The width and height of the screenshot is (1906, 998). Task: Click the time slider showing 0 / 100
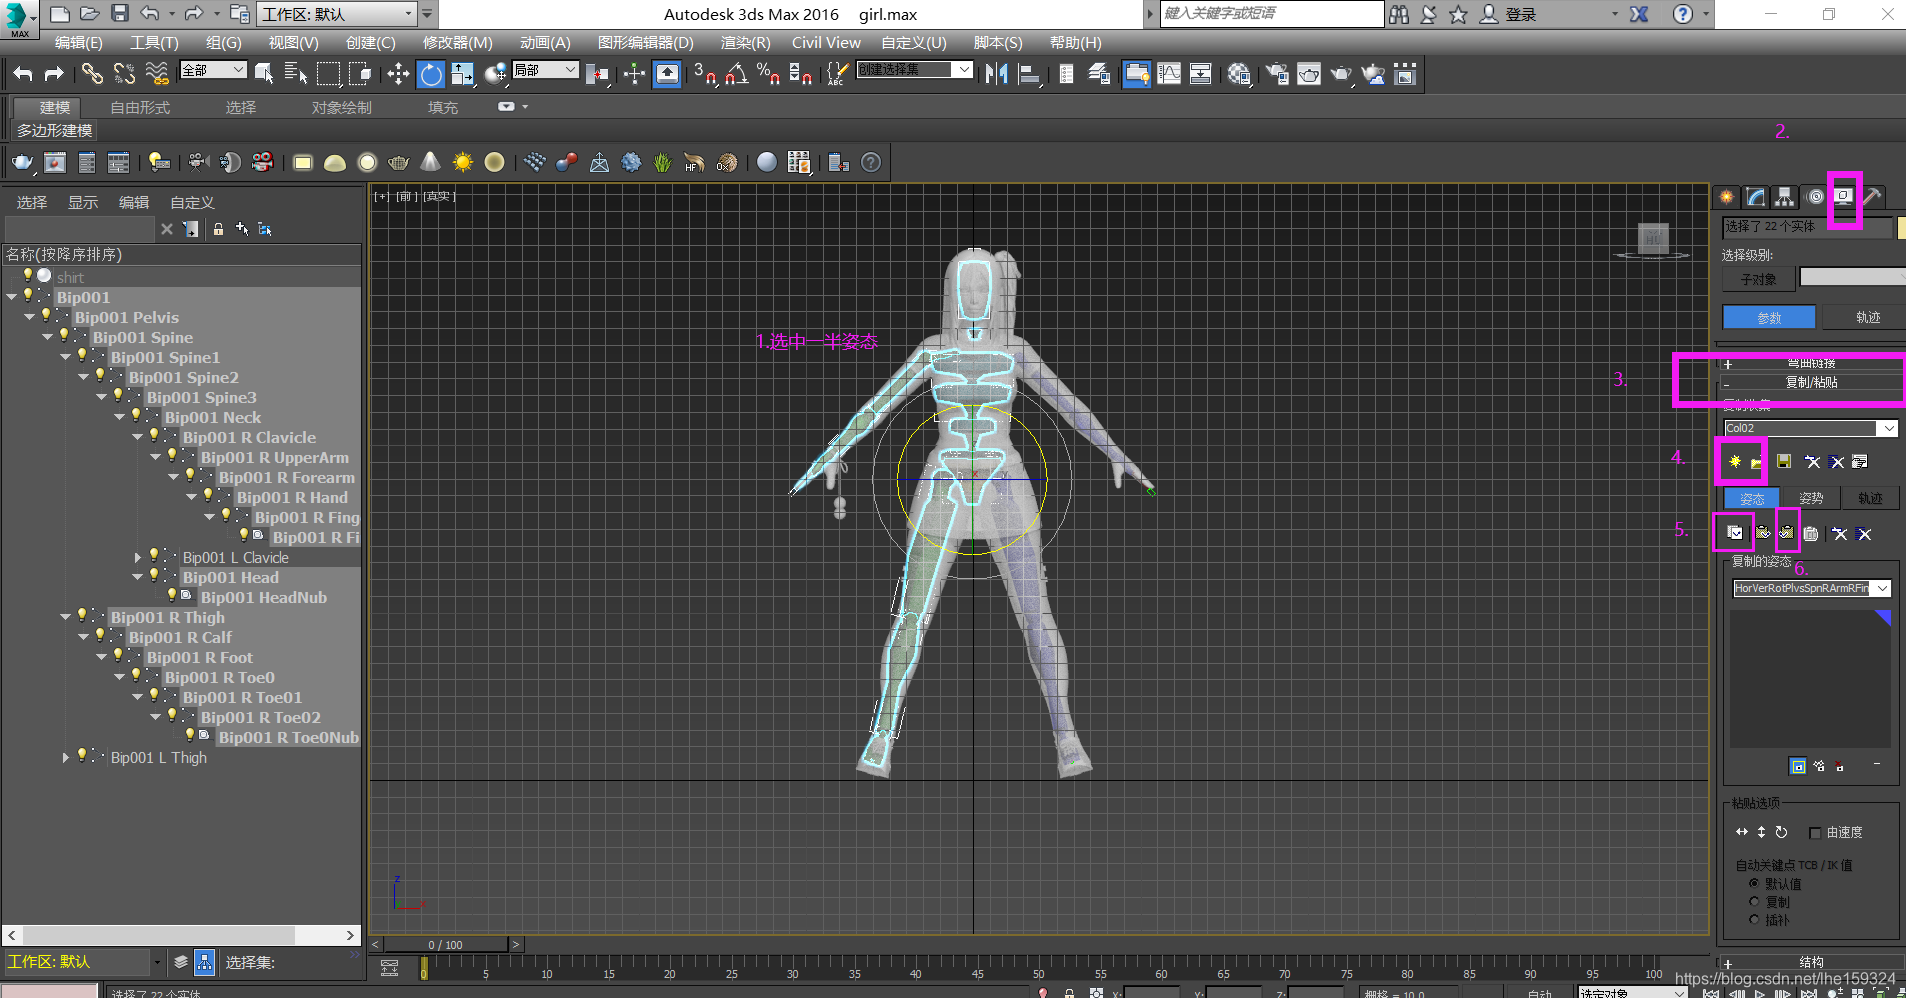446,944
